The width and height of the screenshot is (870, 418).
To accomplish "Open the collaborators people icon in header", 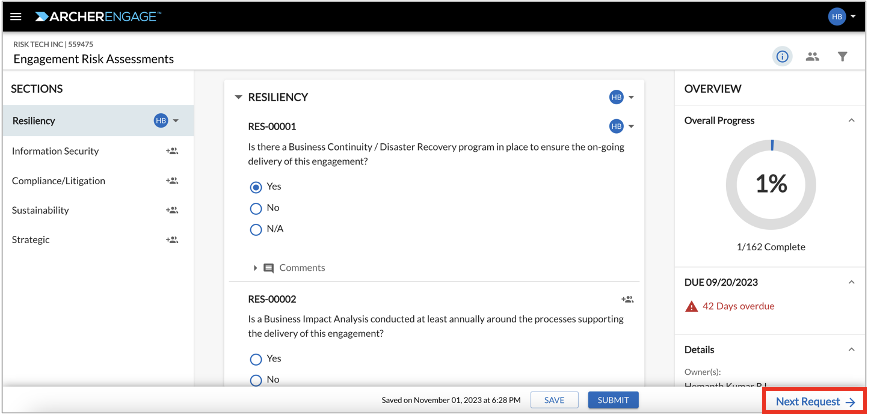I will pos(813,57).
